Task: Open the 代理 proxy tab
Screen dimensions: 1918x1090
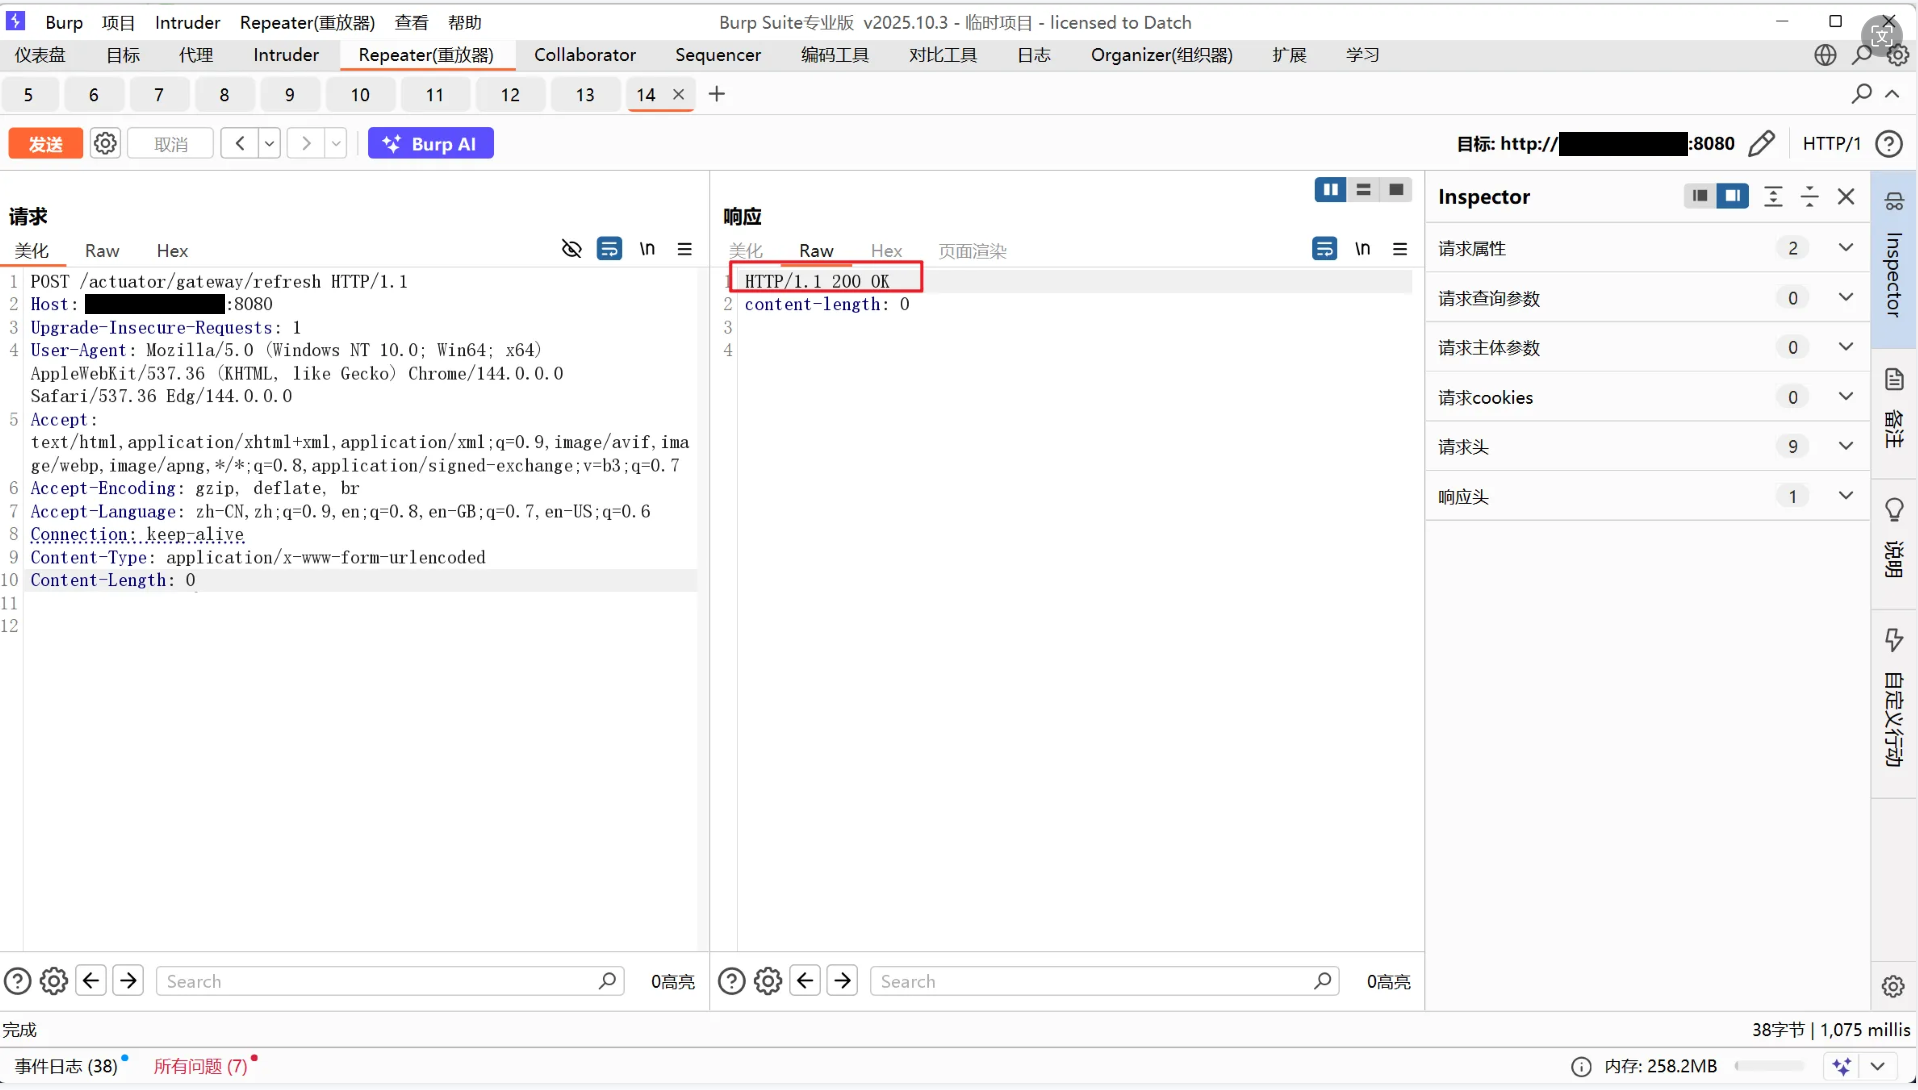Action: click(196, 55)
